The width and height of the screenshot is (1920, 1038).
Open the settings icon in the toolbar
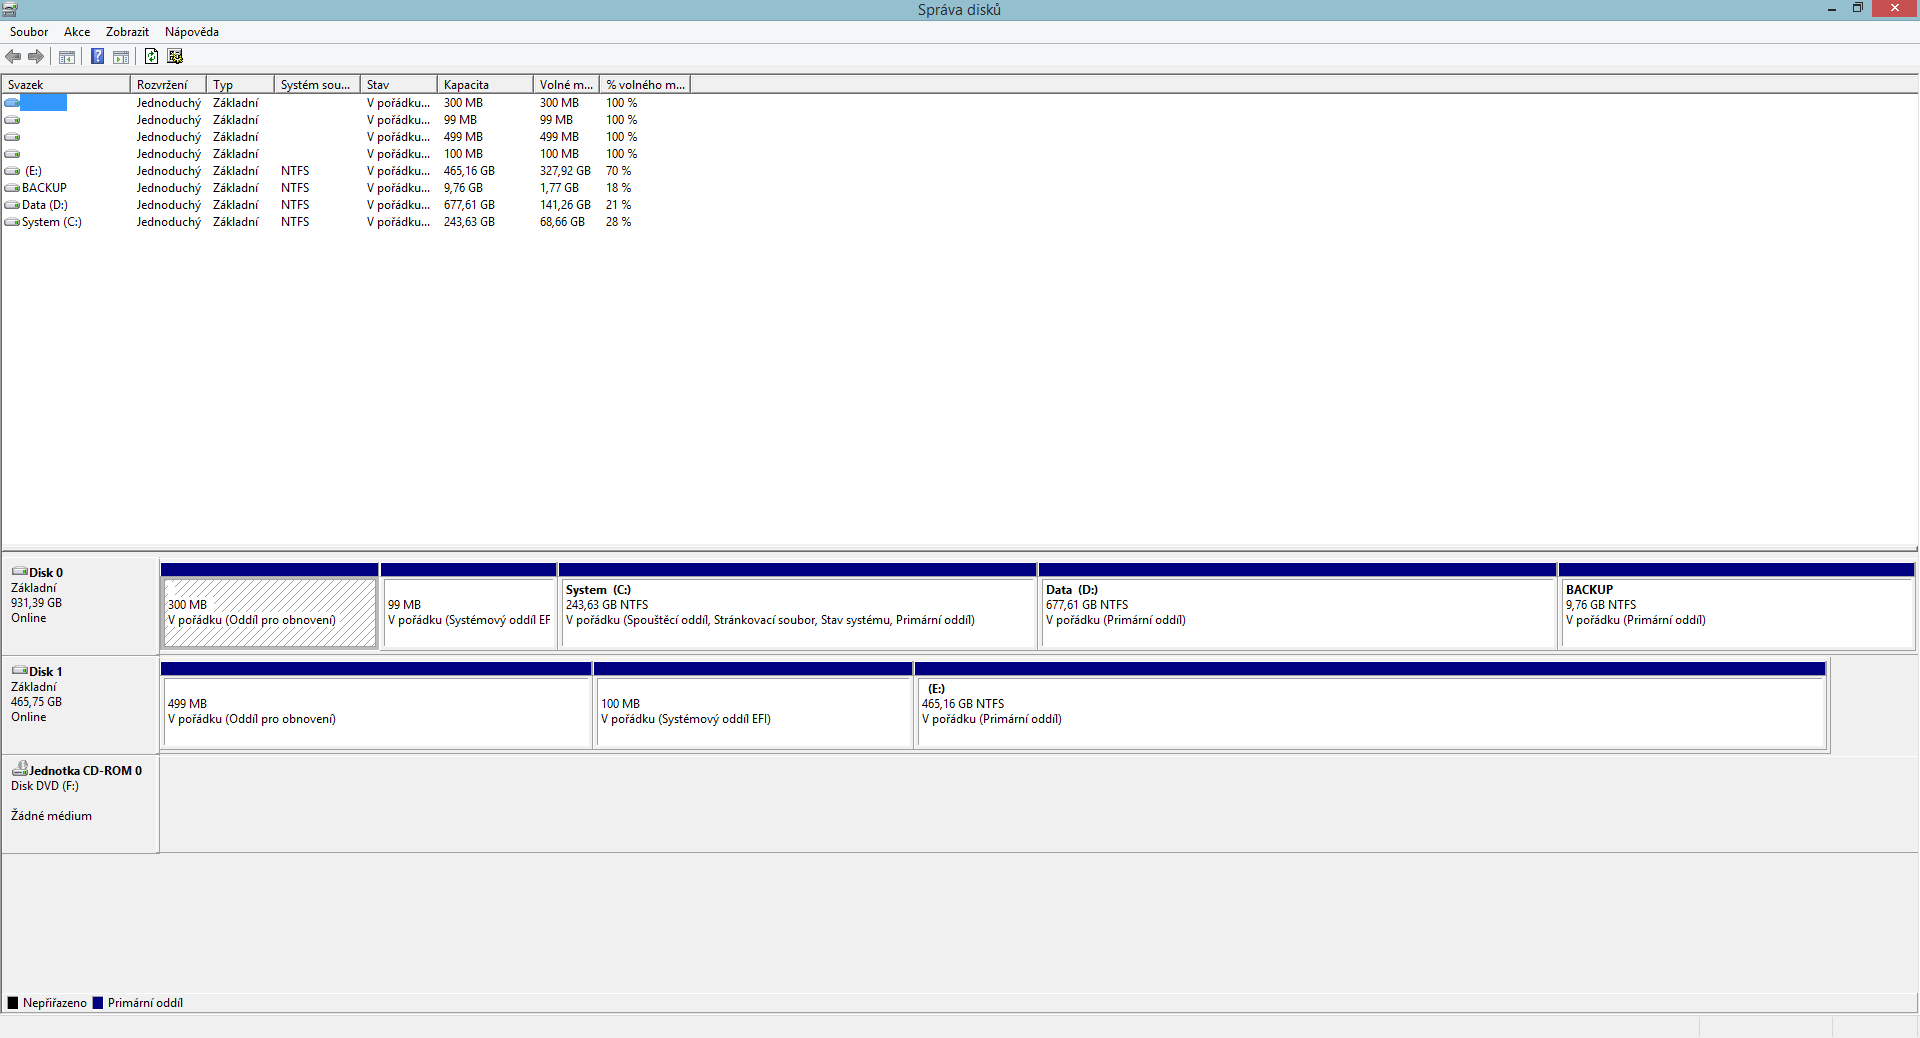click(x=175, y=57)
